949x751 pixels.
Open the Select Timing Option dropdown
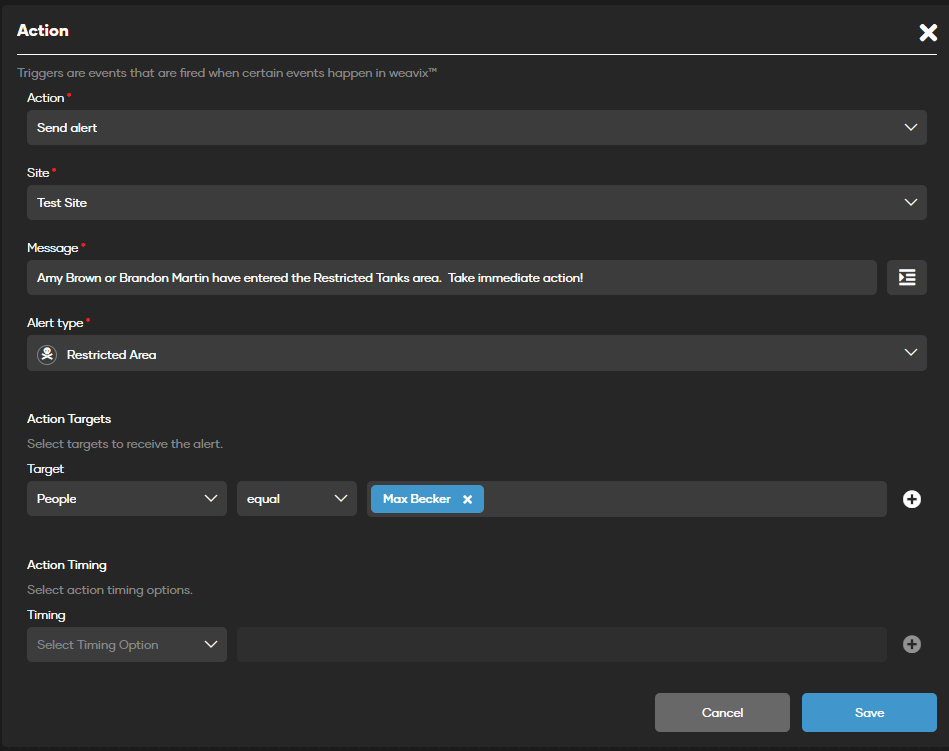pyautogui.click(x=126, y=644)
